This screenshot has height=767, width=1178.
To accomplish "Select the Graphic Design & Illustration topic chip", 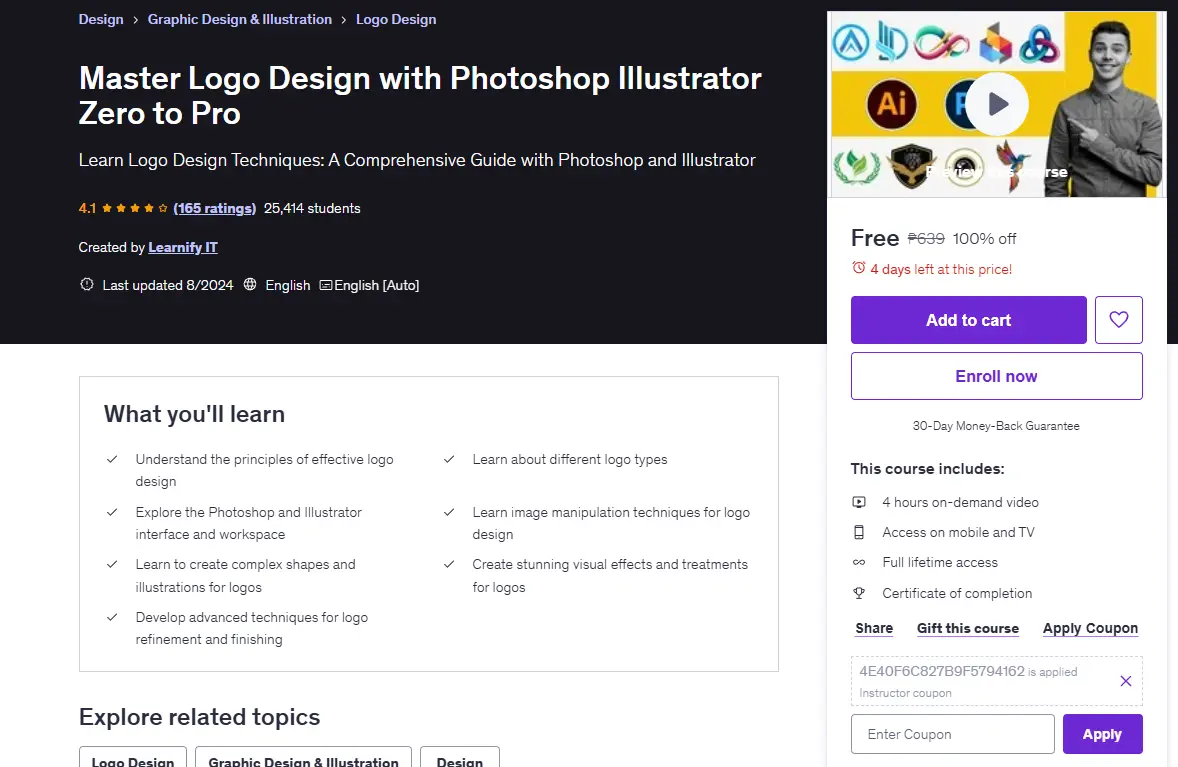I will coord(304,757).
